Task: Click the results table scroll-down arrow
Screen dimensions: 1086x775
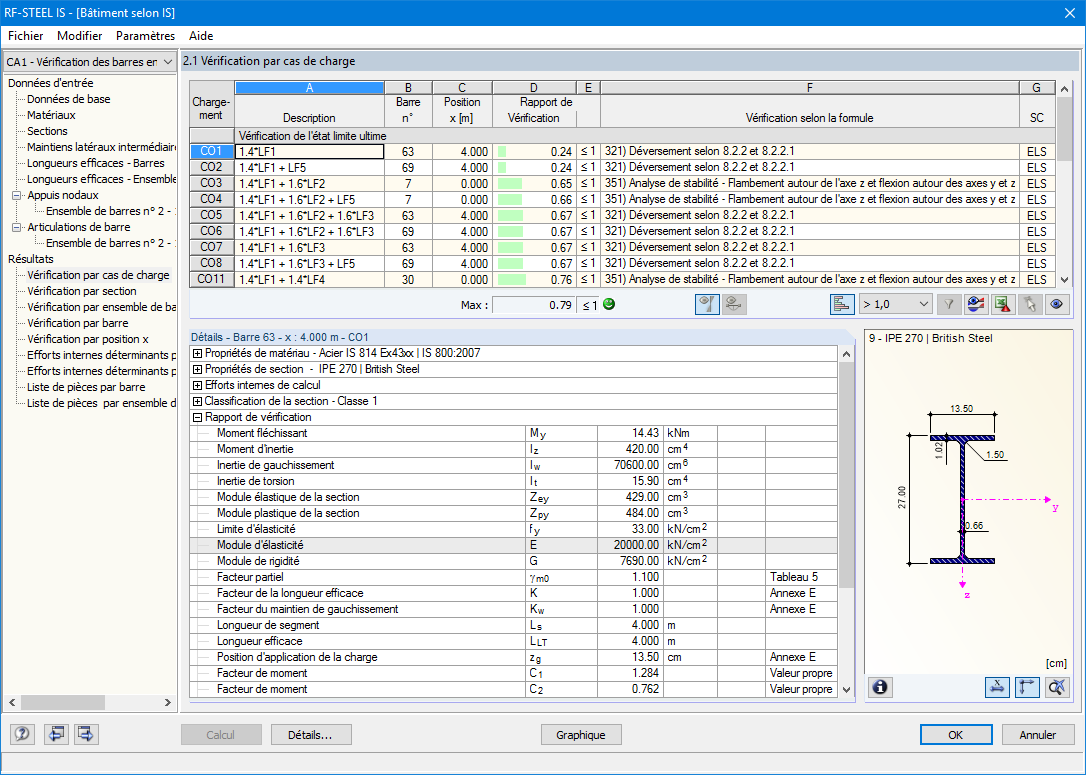Action: 1065,280
